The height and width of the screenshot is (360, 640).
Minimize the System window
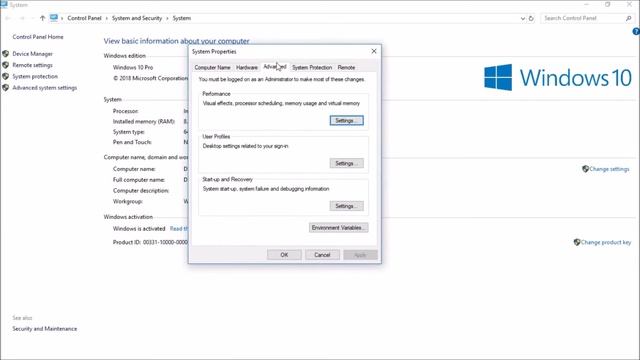click(x=587, y=4)
